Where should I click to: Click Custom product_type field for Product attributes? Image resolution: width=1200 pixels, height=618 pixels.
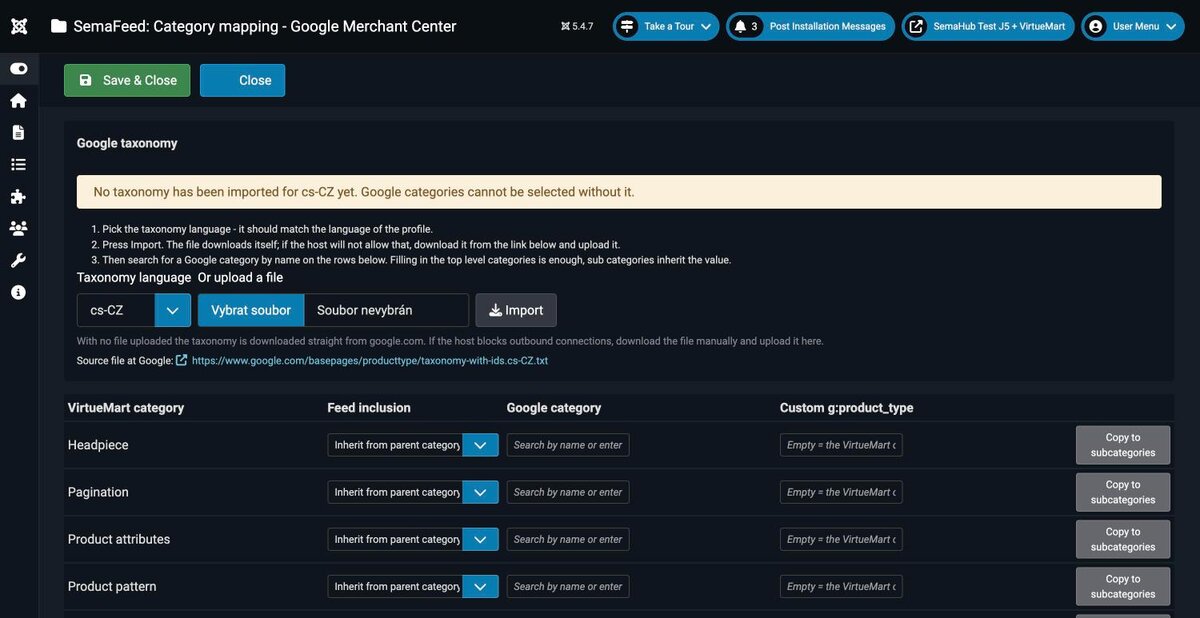[841, 539]
